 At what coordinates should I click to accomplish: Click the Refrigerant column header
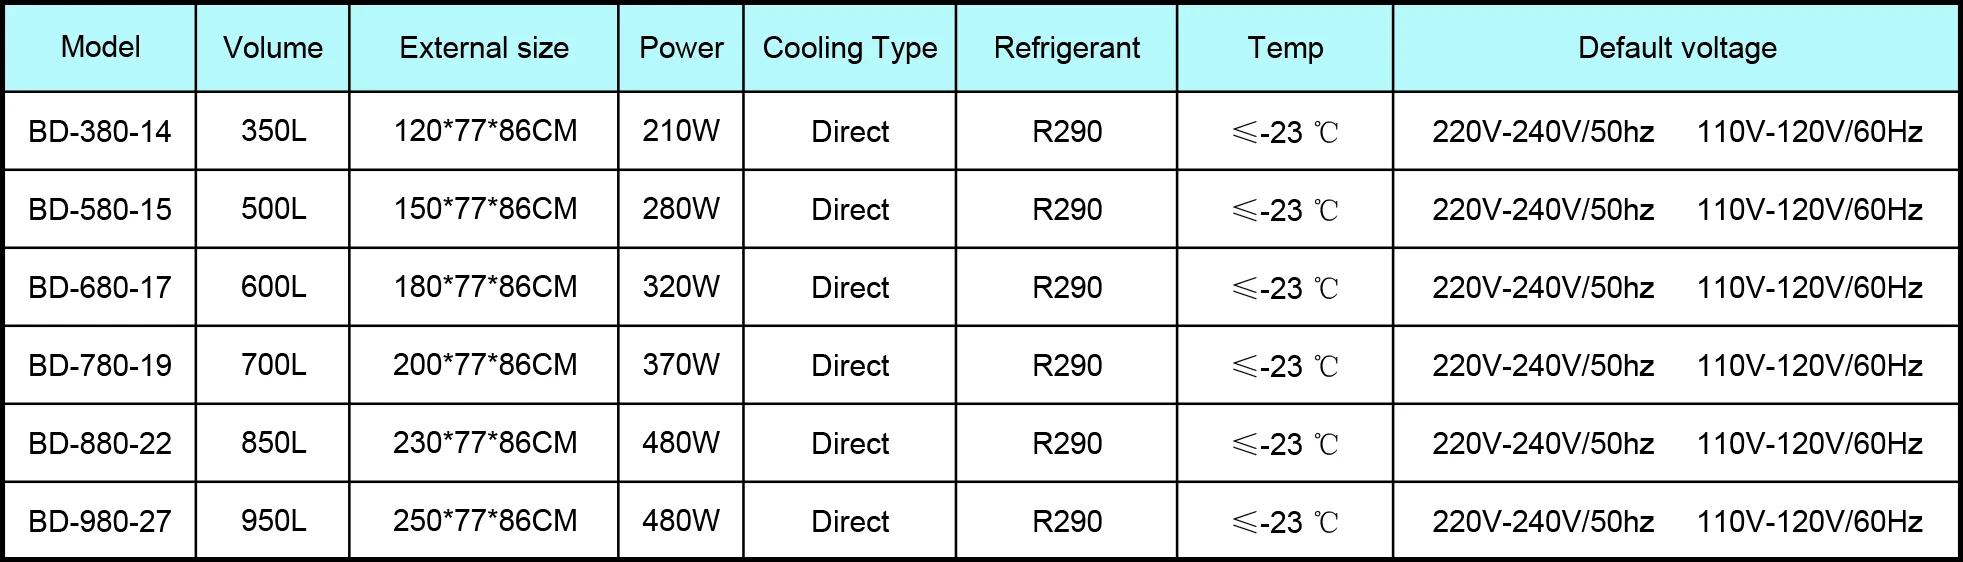click(1067, 47)
